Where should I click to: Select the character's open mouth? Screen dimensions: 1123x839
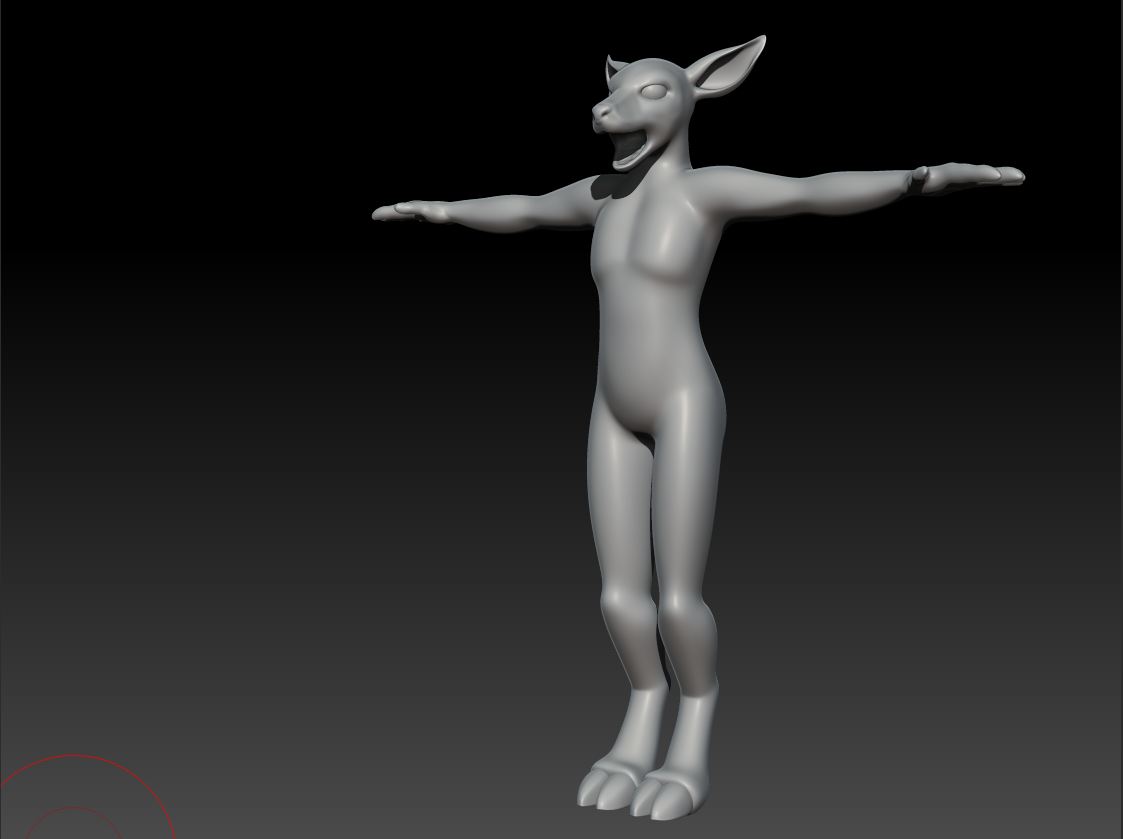pyautogui.click(x=629, y=148)
